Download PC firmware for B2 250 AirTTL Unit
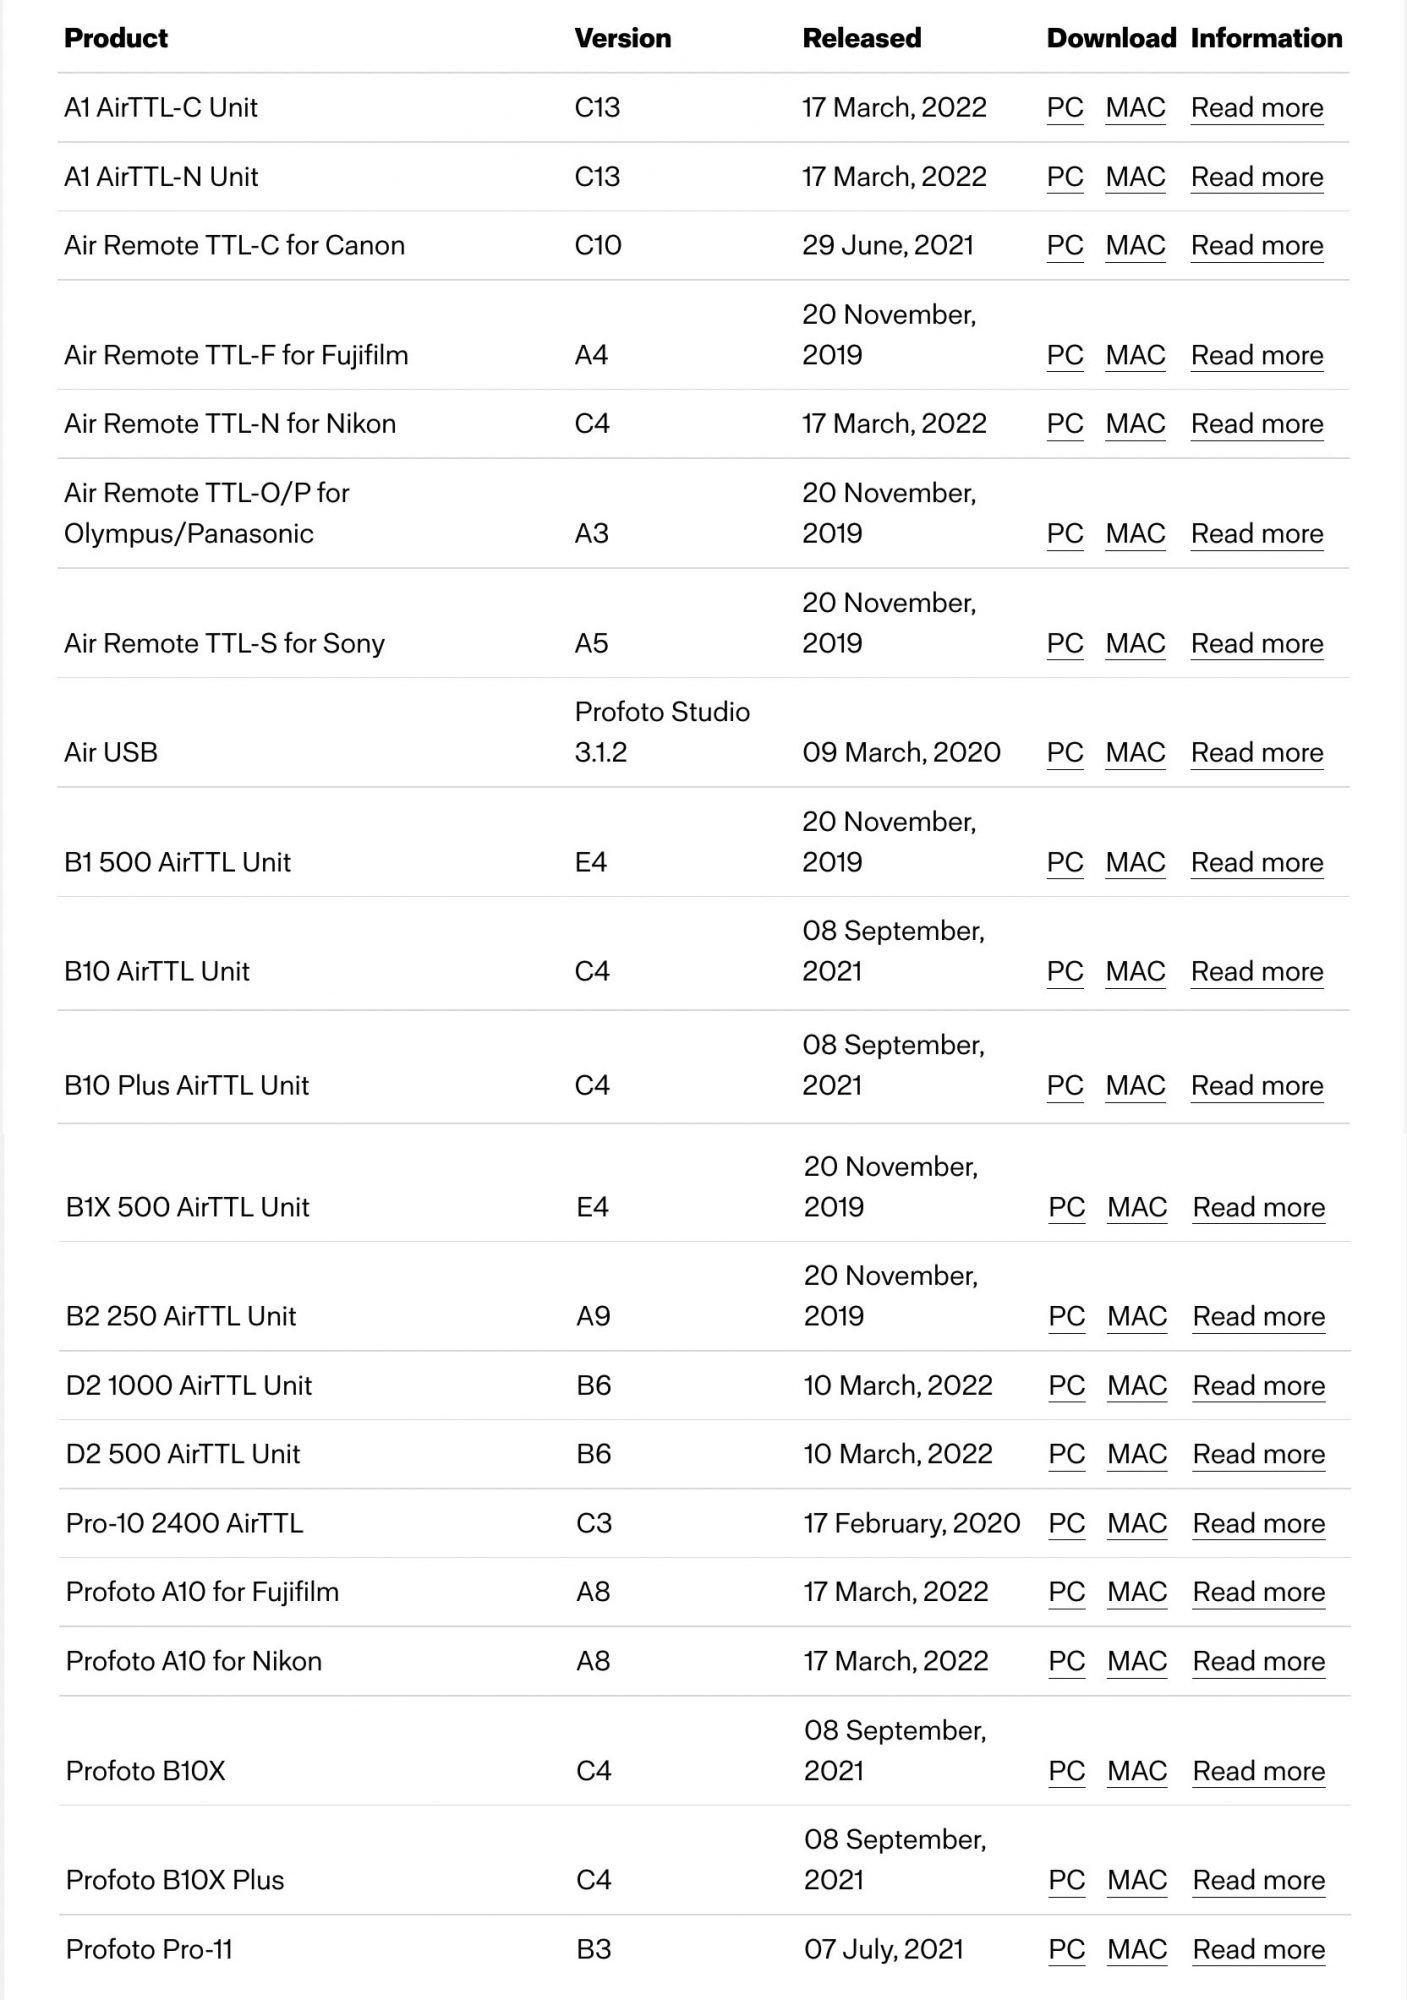The height and width of the screenshot is (2000, 1407). [1067, 1316]
